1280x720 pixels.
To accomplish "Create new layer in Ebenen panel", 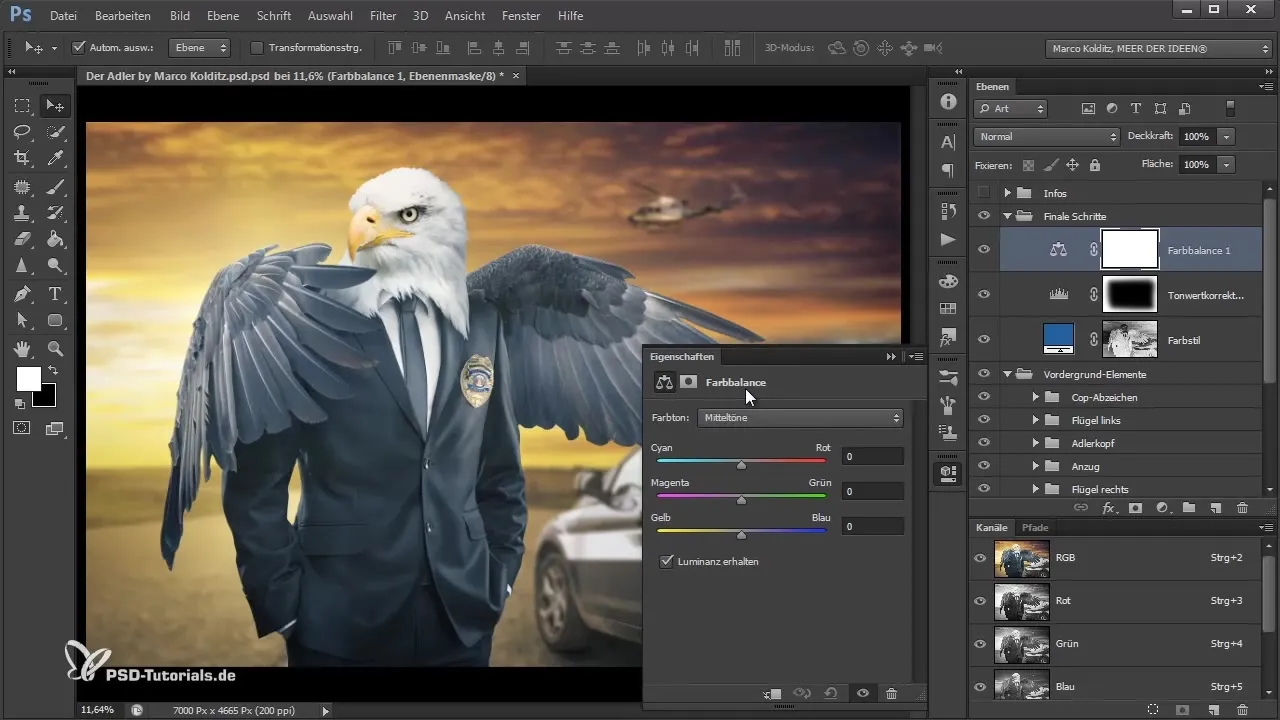I will pyautogui.click(x=1214, y=508).
